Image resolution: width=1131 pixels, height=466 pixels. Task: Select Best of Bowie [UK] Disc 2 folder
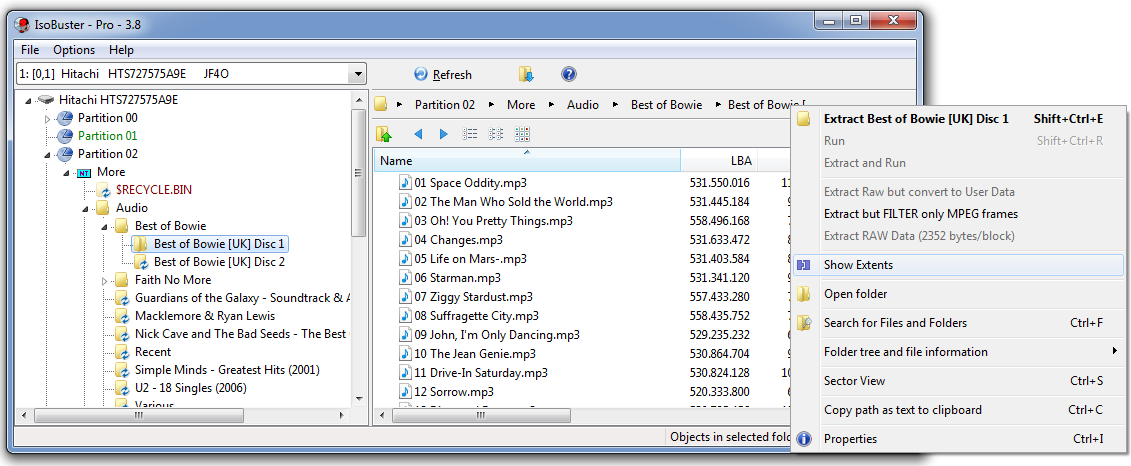(219, 262)
